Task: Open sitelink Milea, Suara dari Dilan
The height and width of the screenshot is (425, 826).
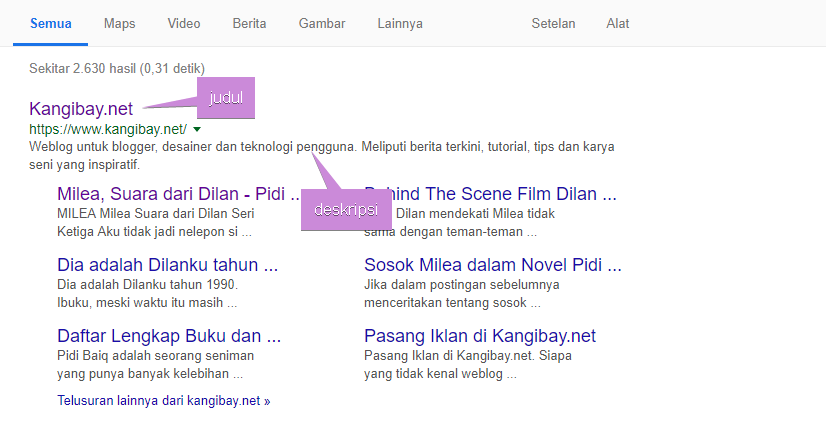Action: pyautogui.click(x=179, y=194)
